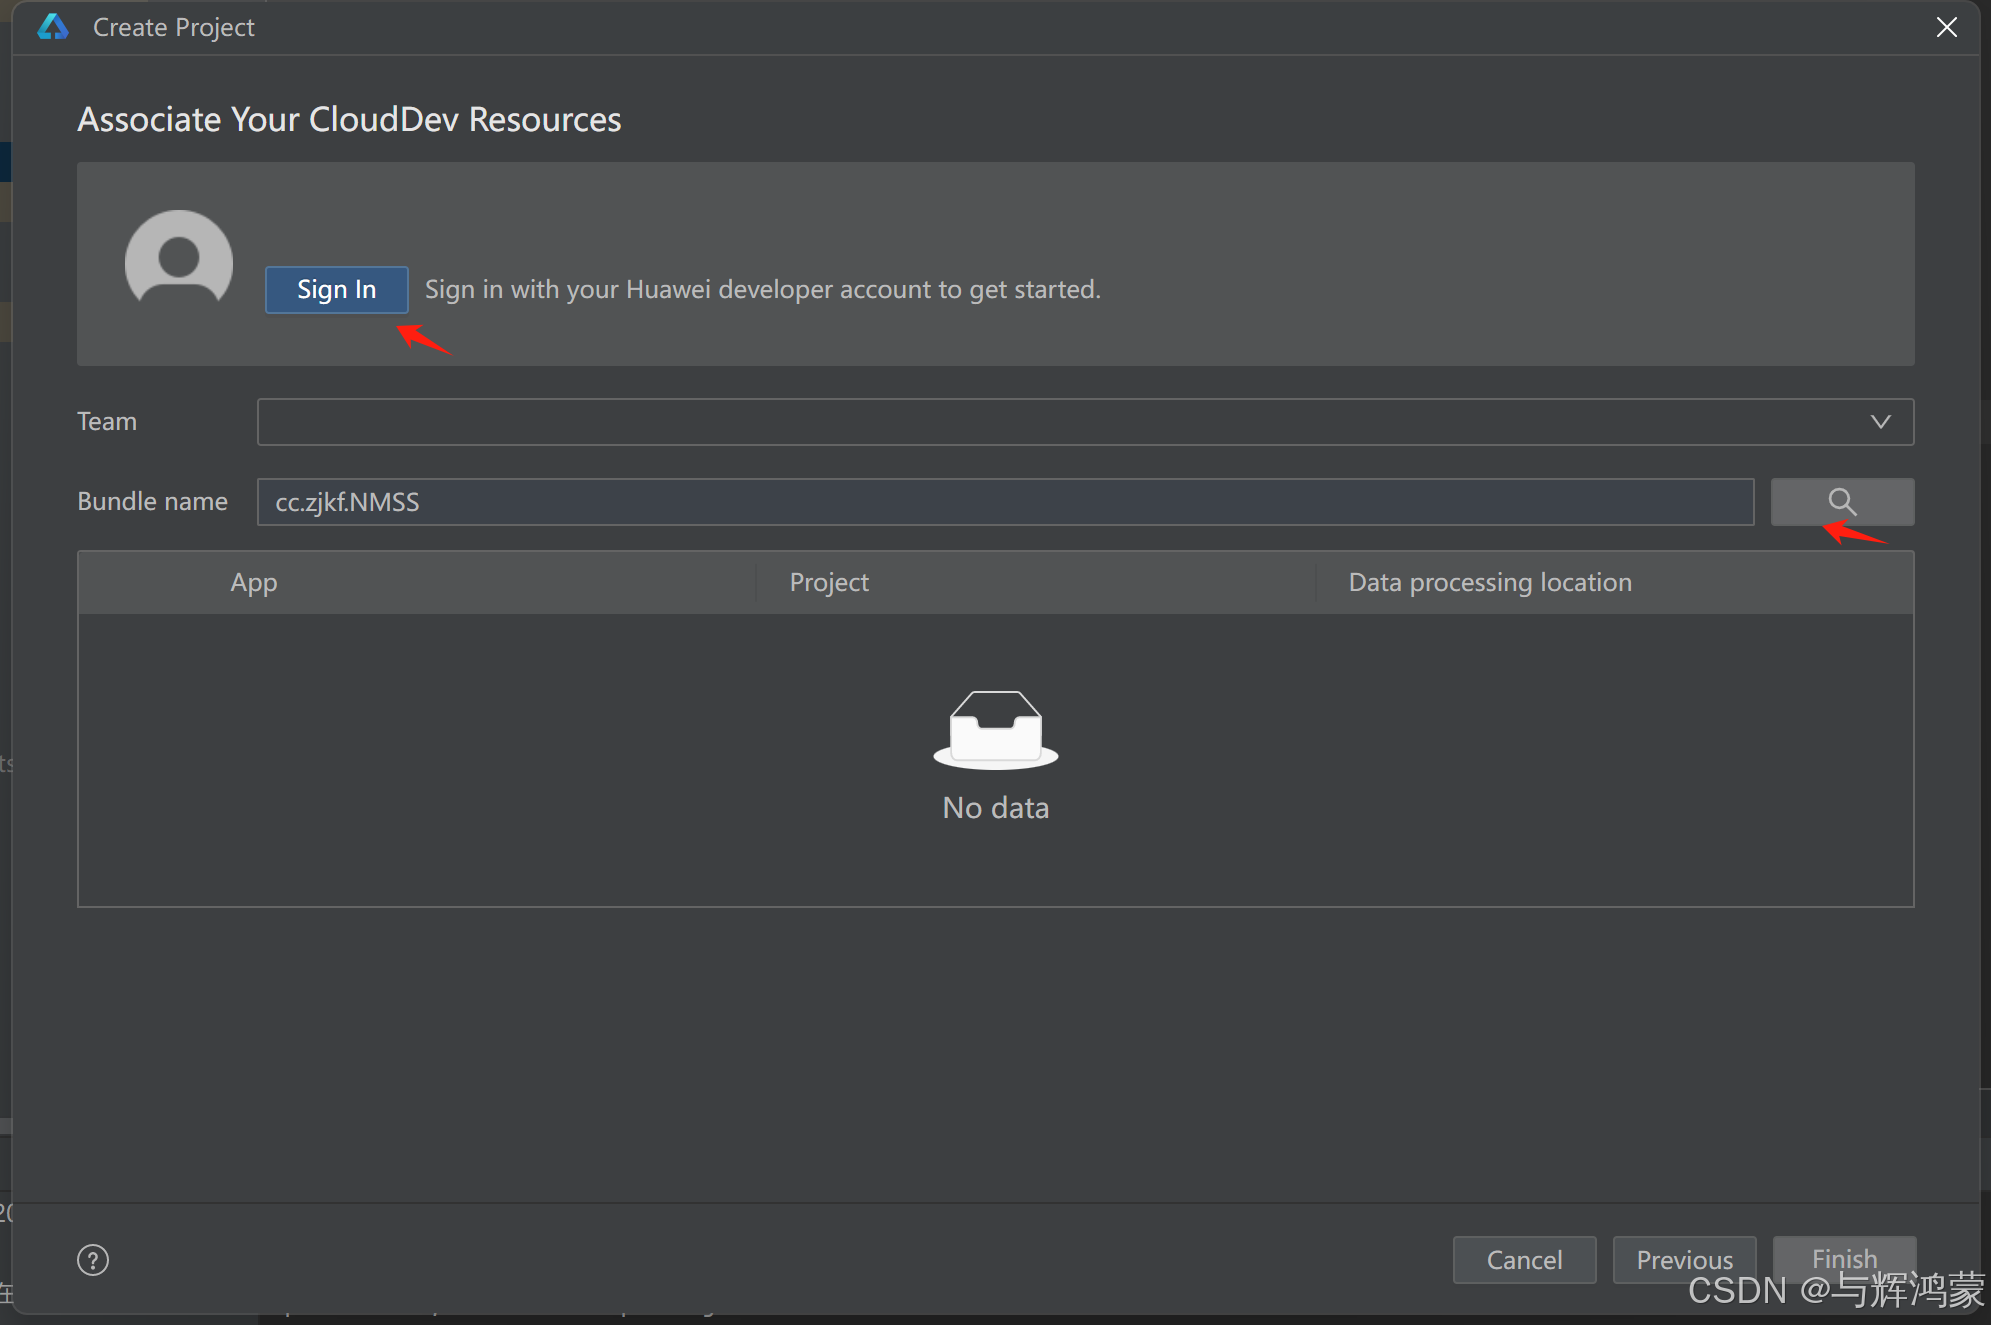Close the Create Project dialog

click(1946, 27)
